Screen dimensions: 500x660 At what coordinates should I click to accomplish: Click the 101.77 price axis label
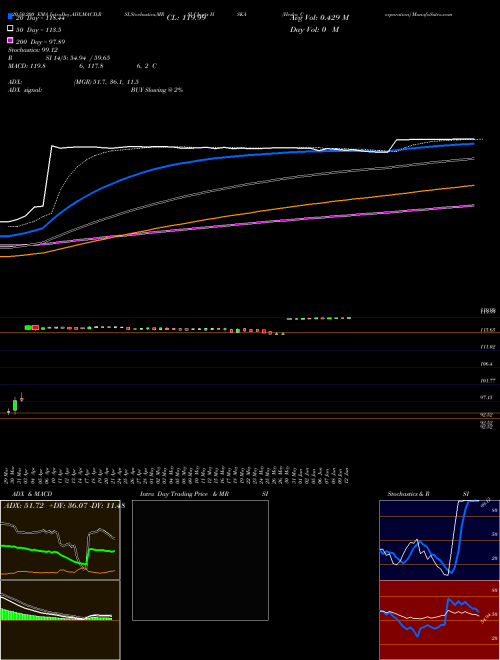[x=488, y=381]
